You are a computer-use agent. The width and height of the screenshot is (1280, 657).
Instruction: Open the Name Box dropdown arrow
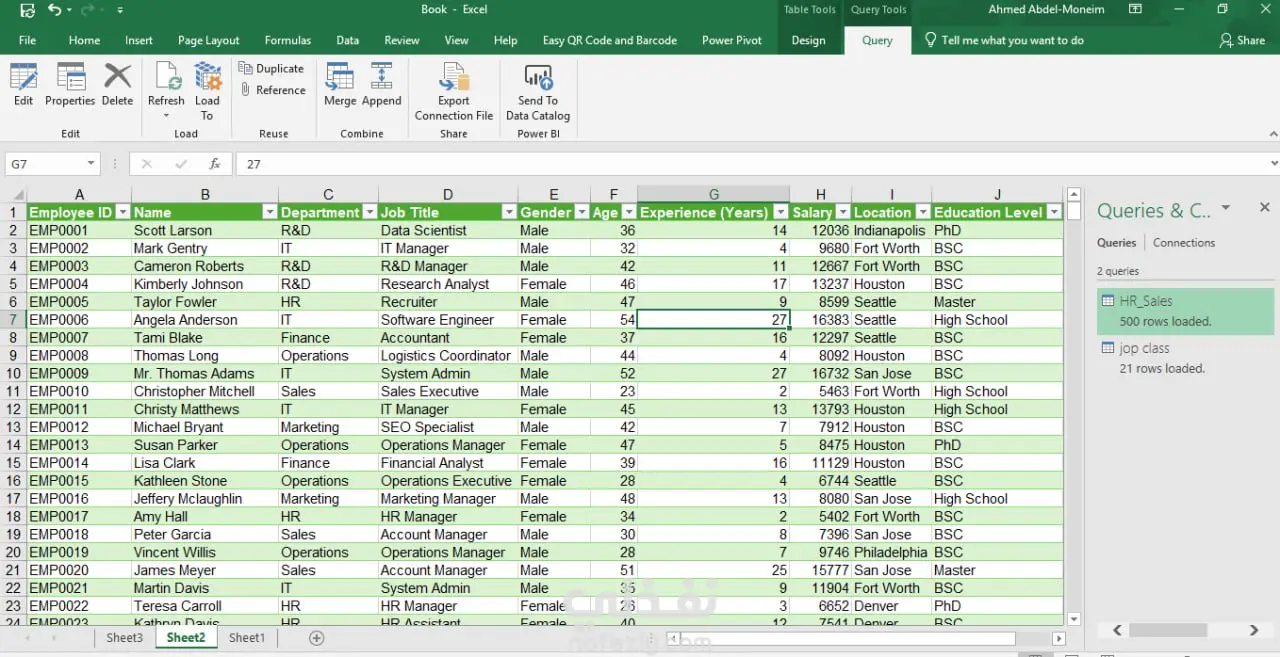91,164
